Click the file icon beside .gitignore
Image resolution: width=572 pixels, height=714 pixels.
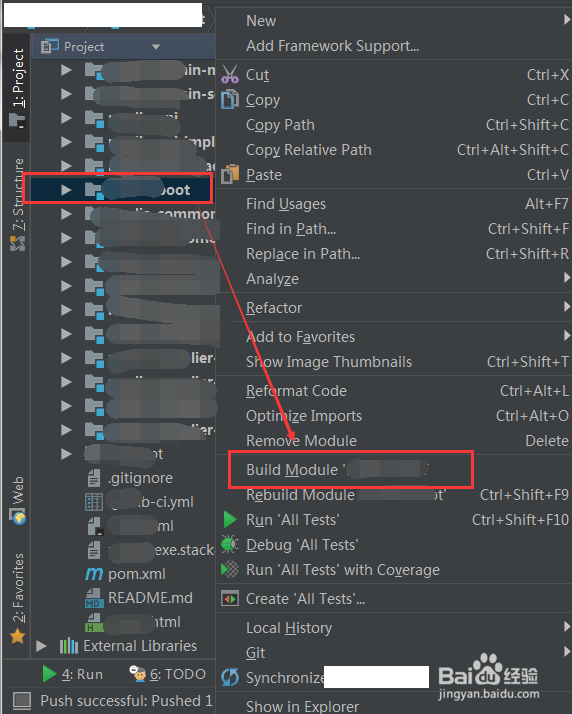(94, 478)
